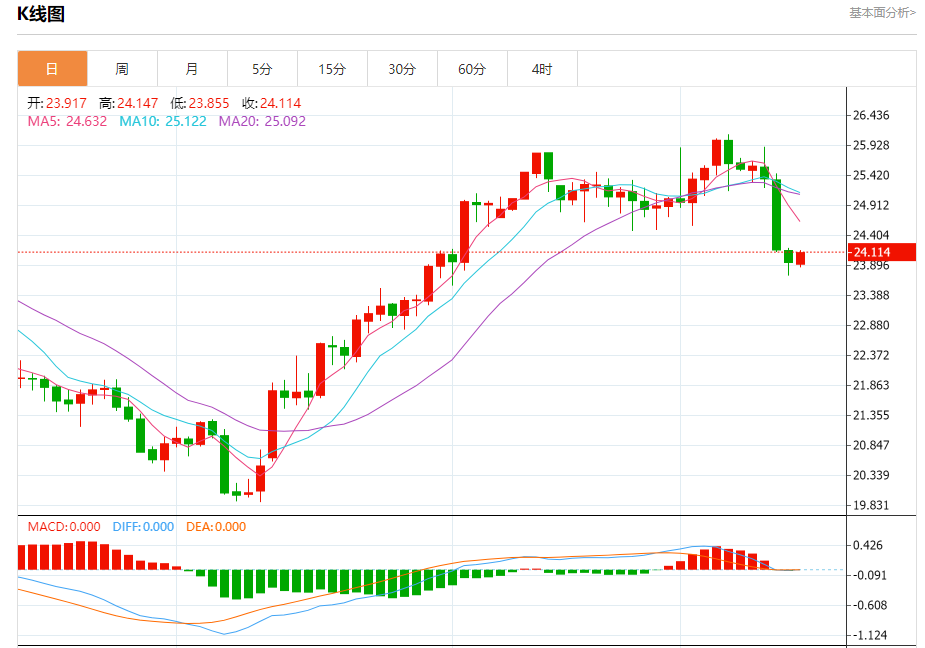Click the 20.339 price axis label
925x648 pixels.
click(871, 475)
